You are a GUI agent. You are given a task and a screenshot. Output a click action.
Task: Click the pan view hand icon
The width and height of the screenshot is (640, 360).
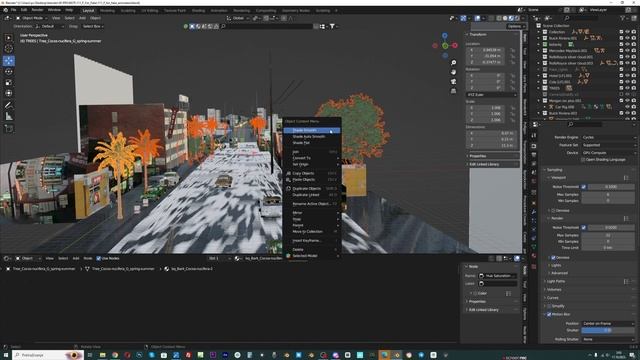coord(453,72)
